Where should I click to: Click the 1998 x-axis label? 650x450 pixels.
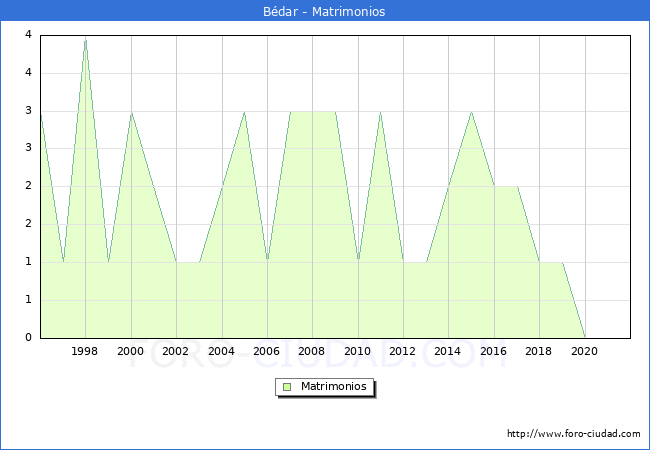(85, 351)
